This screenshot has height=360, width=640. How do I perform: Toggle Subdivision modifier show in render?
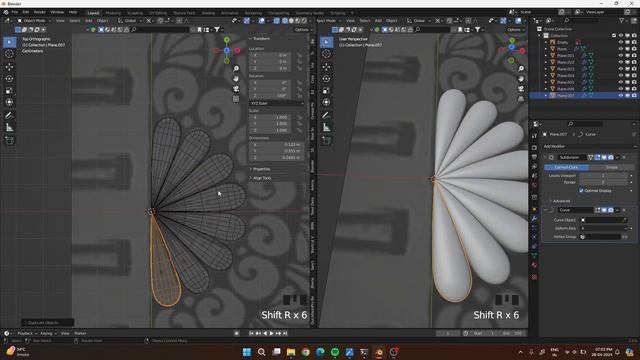coord(611,157)
